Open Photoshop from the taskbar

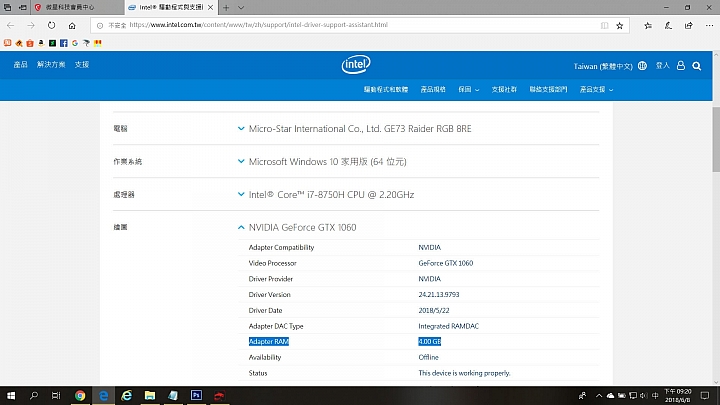coord(197,395)
